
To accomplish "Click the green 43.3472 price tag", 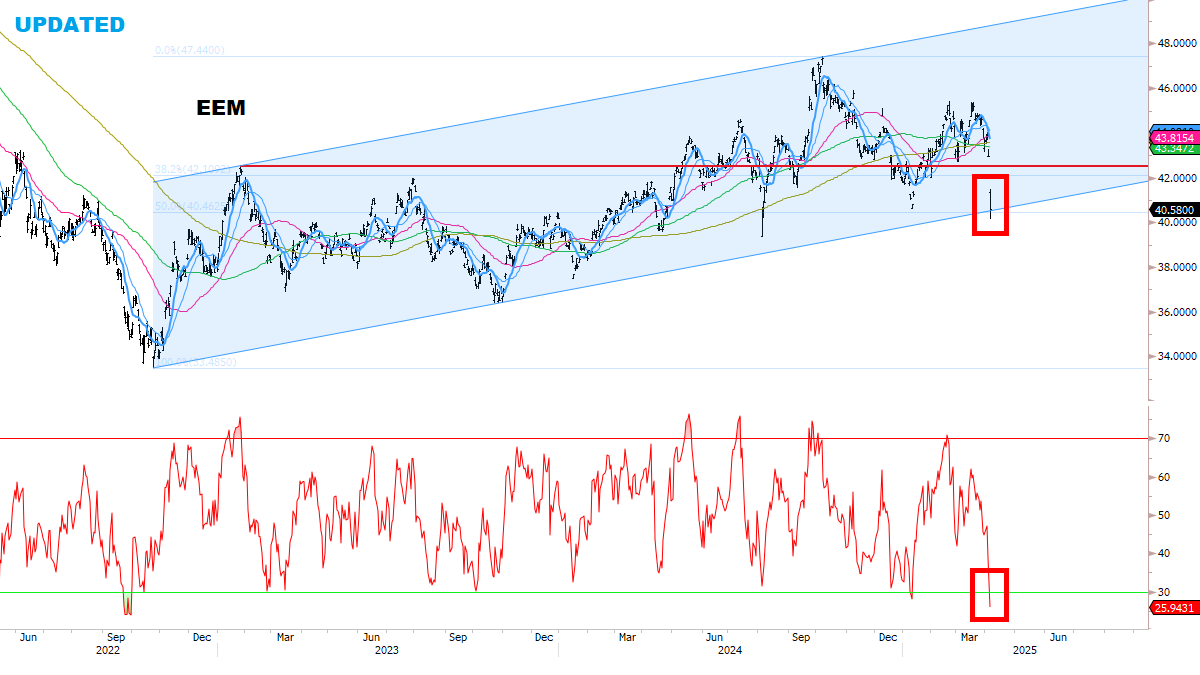I will (x=1174, y=148).
